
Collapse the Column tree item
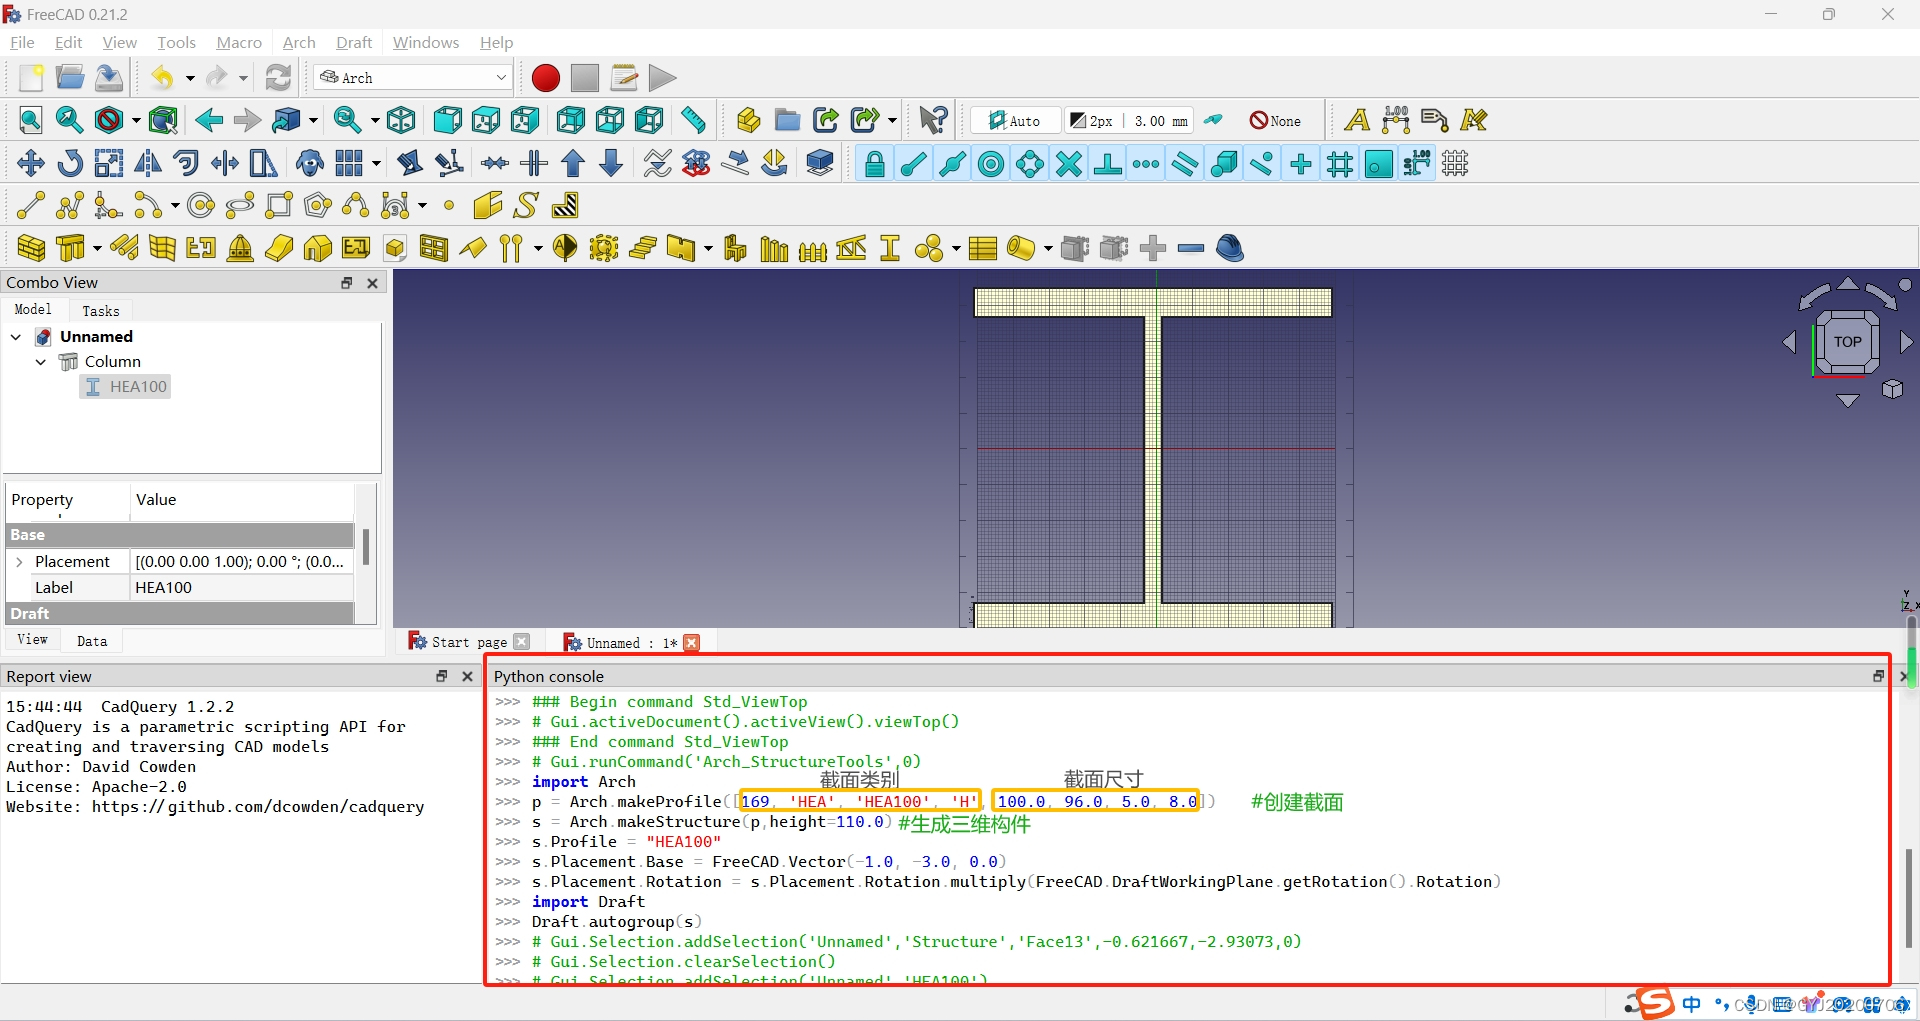tap(40, 361)
